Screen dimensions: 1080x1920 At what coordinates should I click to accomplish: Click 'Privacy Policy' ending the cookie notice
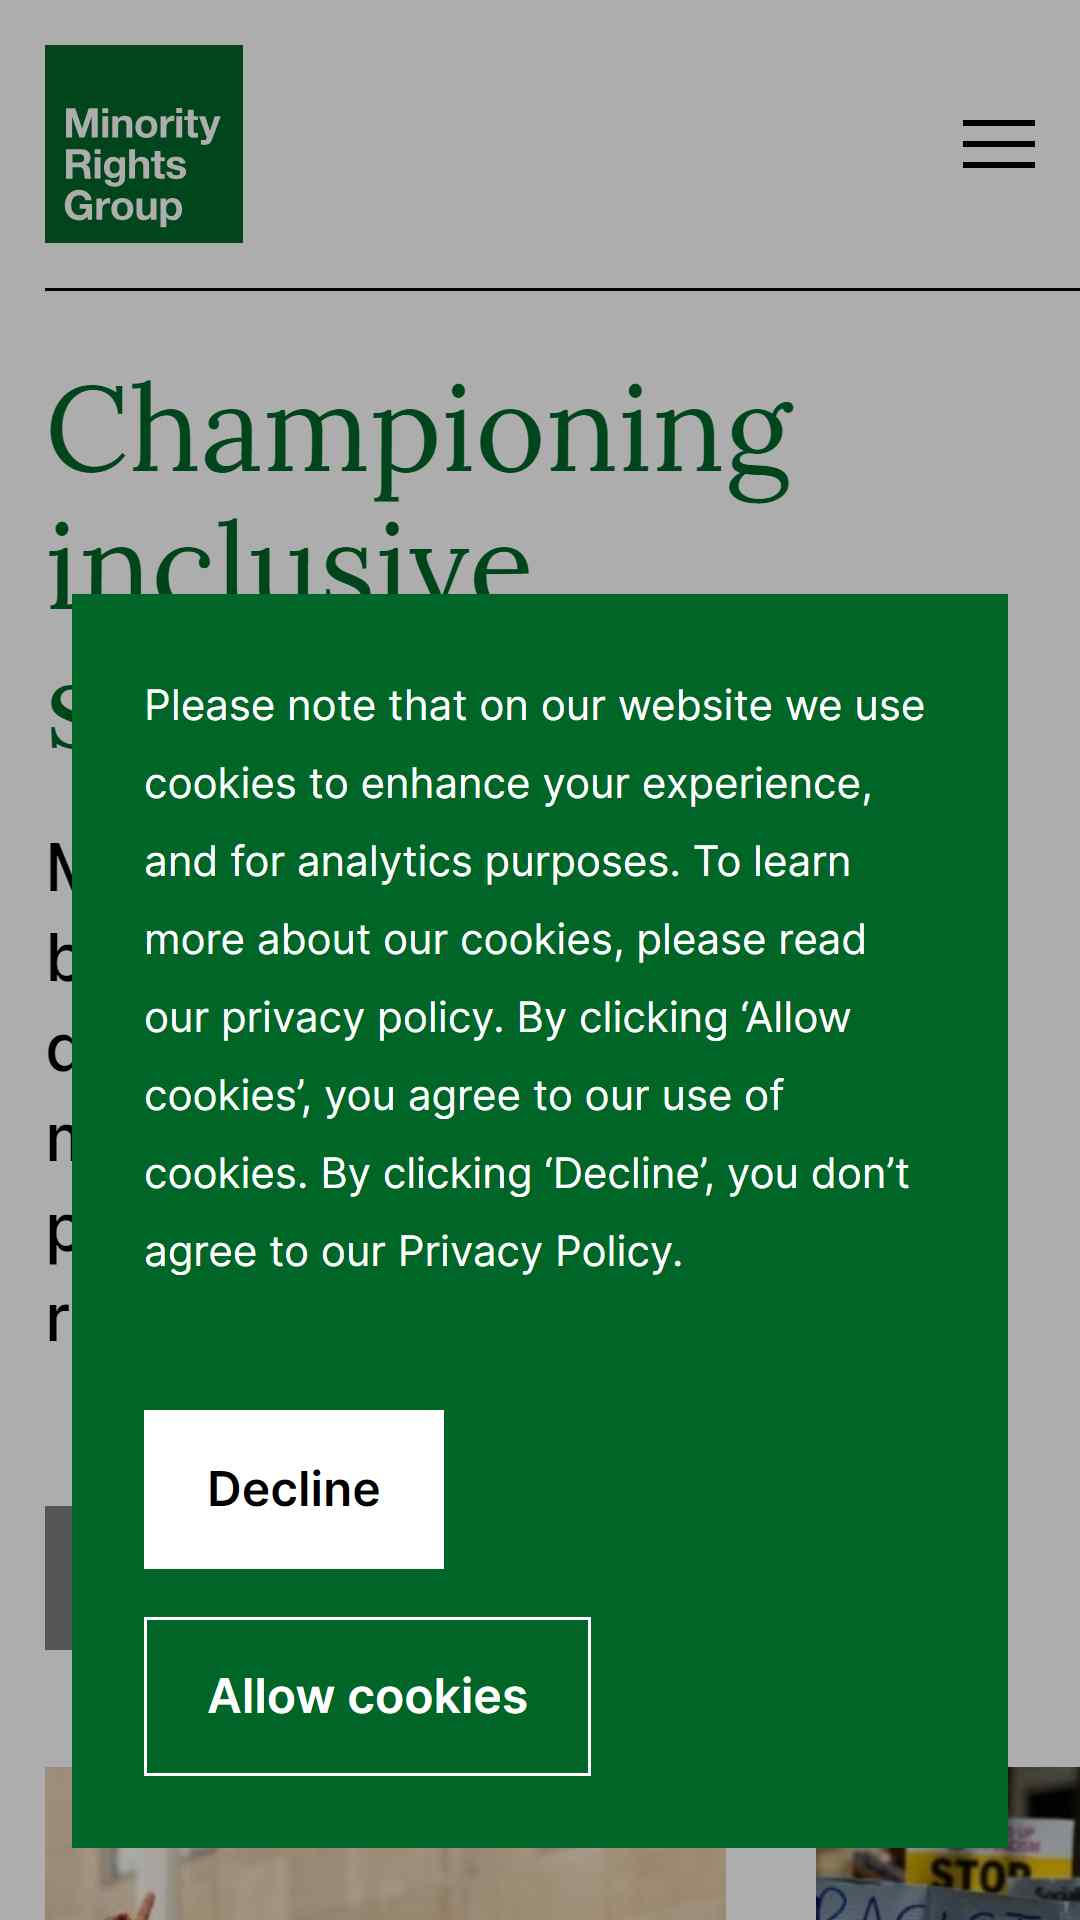(x=540, y=1252)
